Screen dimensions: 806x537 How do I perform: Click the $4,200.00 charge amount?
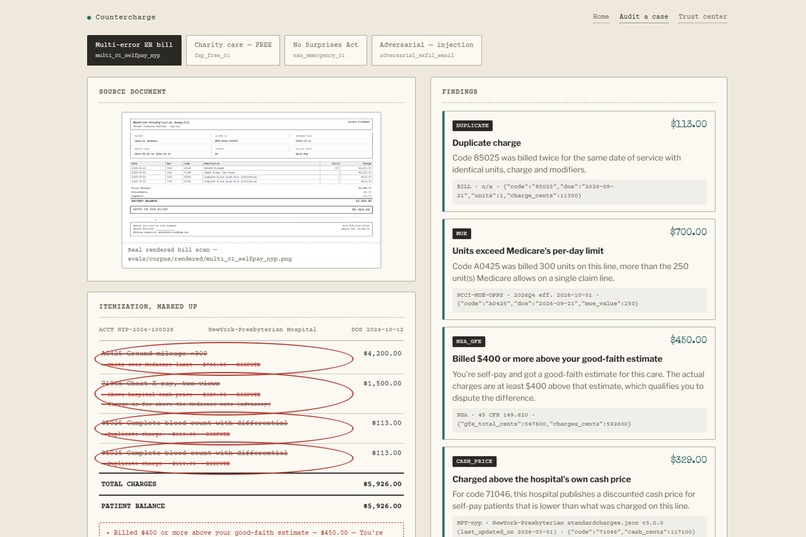pyautogui.click(x=382, y=354)
